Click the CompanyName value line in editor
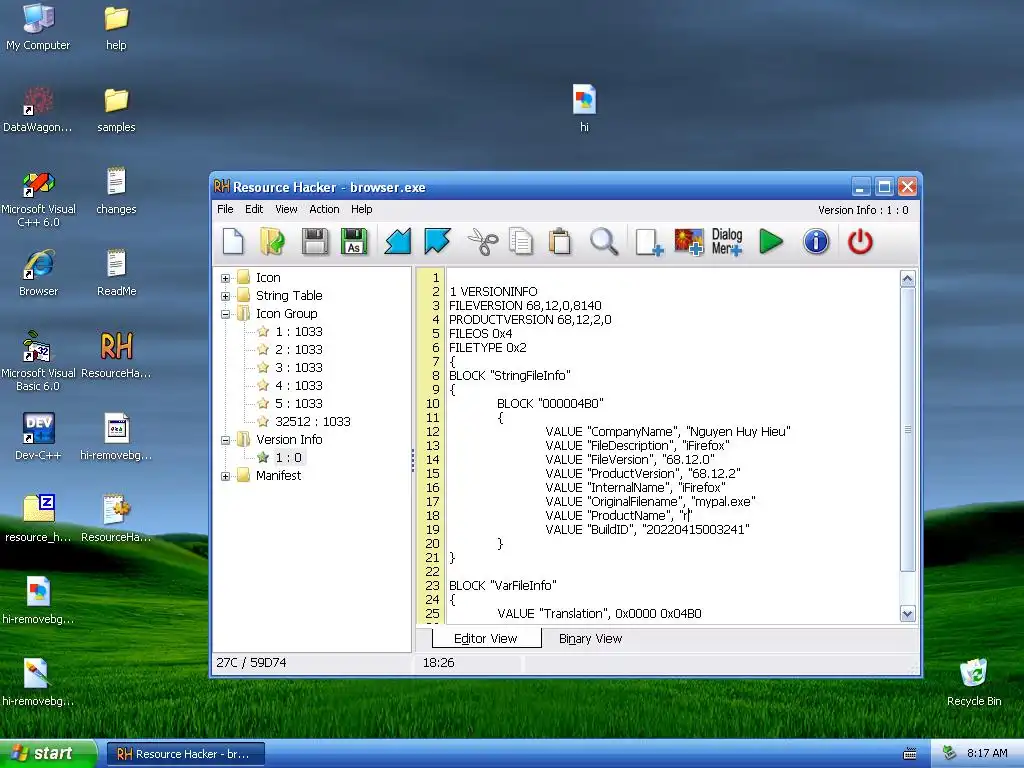This screenshot has width=1024, height=768. [x=668, y=432]
